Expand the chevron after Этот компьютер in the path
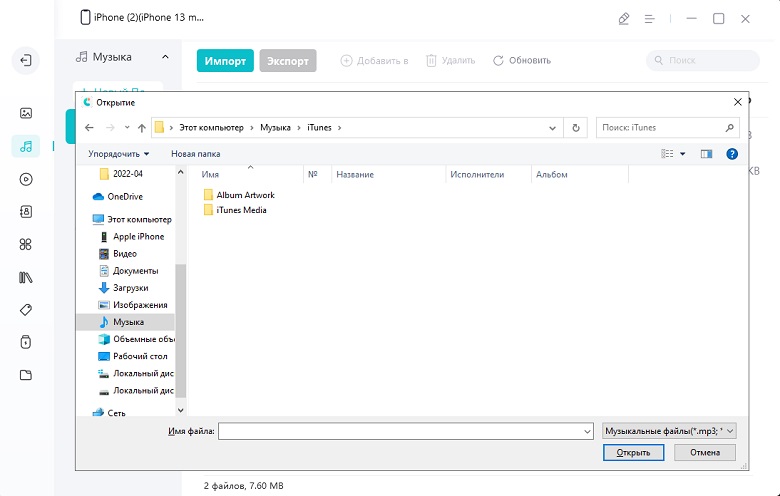The image size is (780, 496). click(252, 128)
